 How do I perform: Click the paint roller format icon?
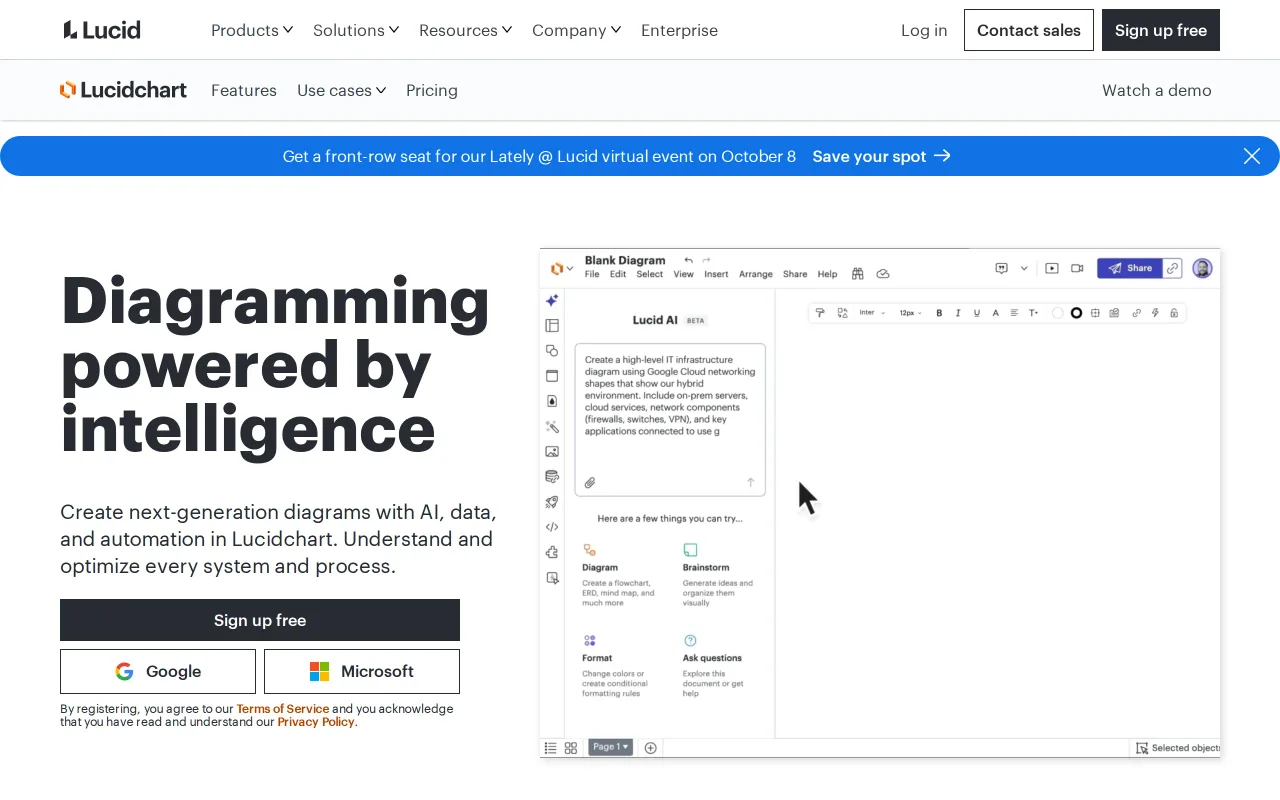820,313
